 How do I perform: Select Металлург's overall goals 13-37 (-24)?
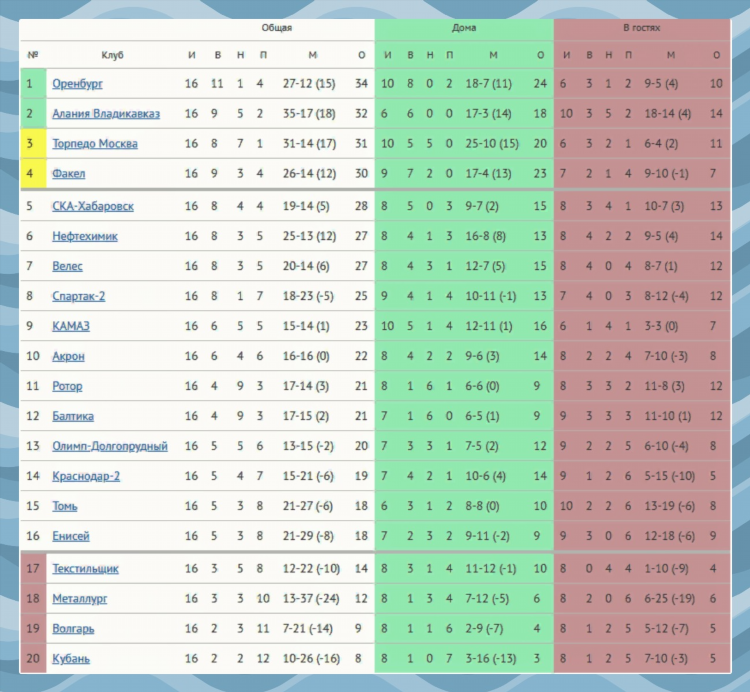pyautogui.click(x=311, y=599)
